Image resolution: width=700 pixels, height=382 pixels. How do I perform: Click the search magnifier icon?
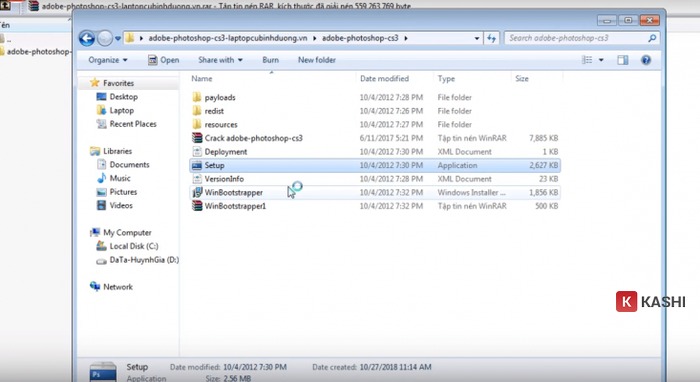click(x=652, y=38)
